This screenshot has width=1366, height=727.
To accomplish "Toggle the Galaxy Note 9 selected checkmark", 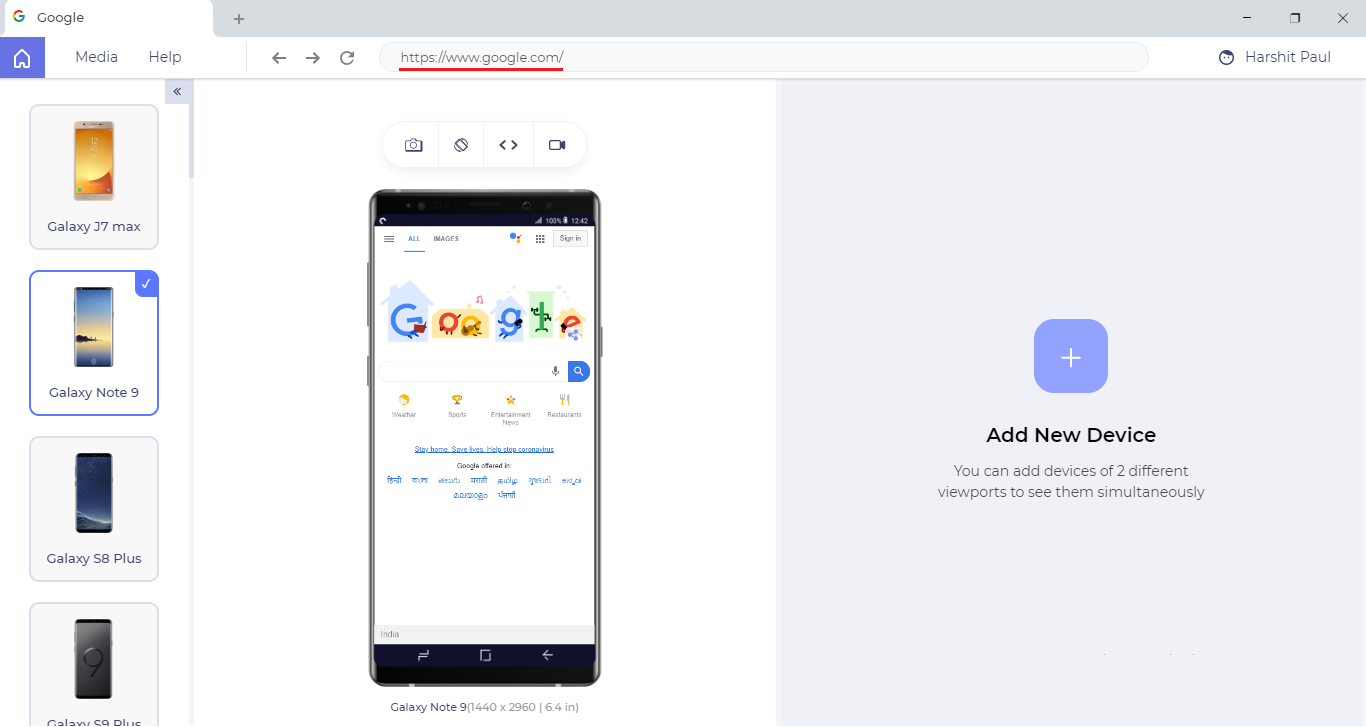I will 146,284.
